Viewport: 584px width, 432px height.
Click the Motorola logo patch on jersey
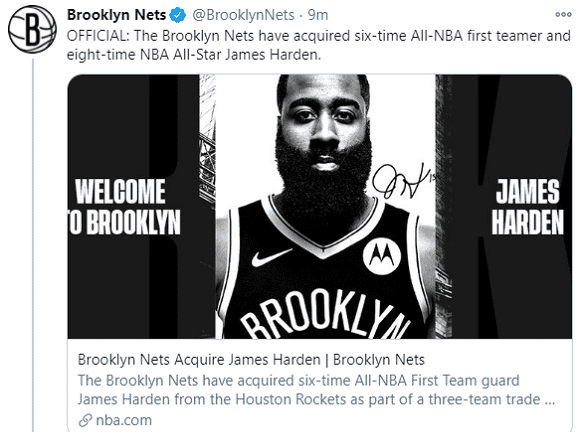pos(382,256)
